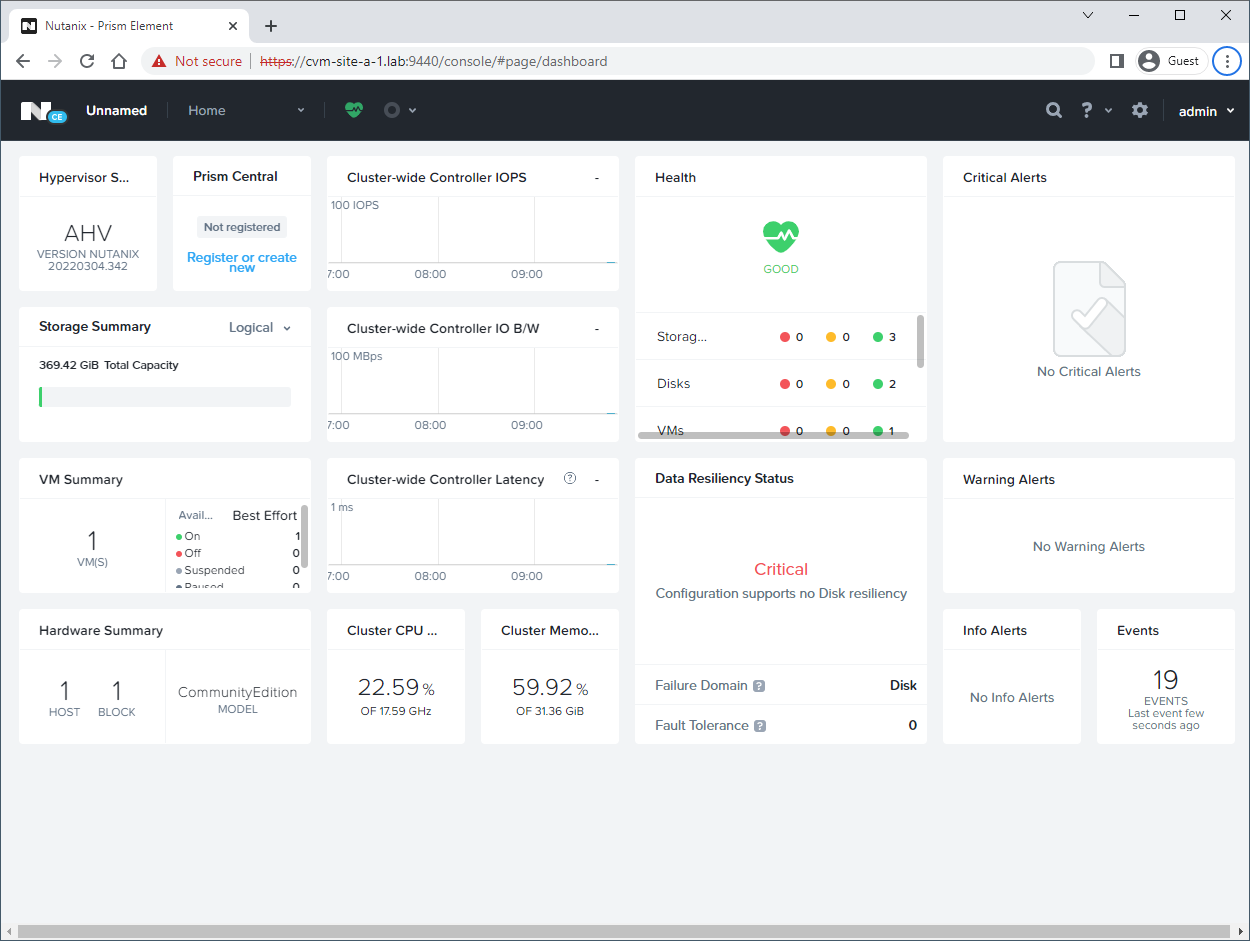Screen dimensions: 1250x941
Task: Click the Storage capacity usage bar
Action: [165, 397]
